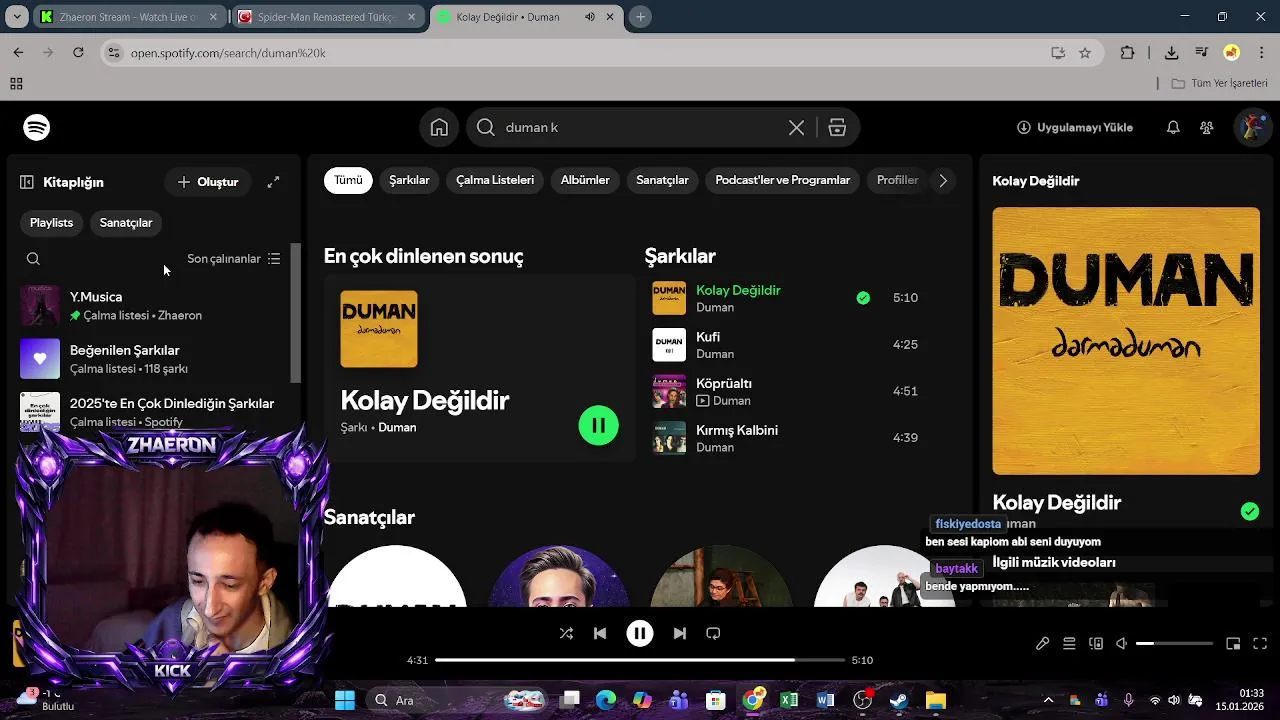Open Chrome extensions puzzle icon
The image size is (1280, 720).
1127,53
